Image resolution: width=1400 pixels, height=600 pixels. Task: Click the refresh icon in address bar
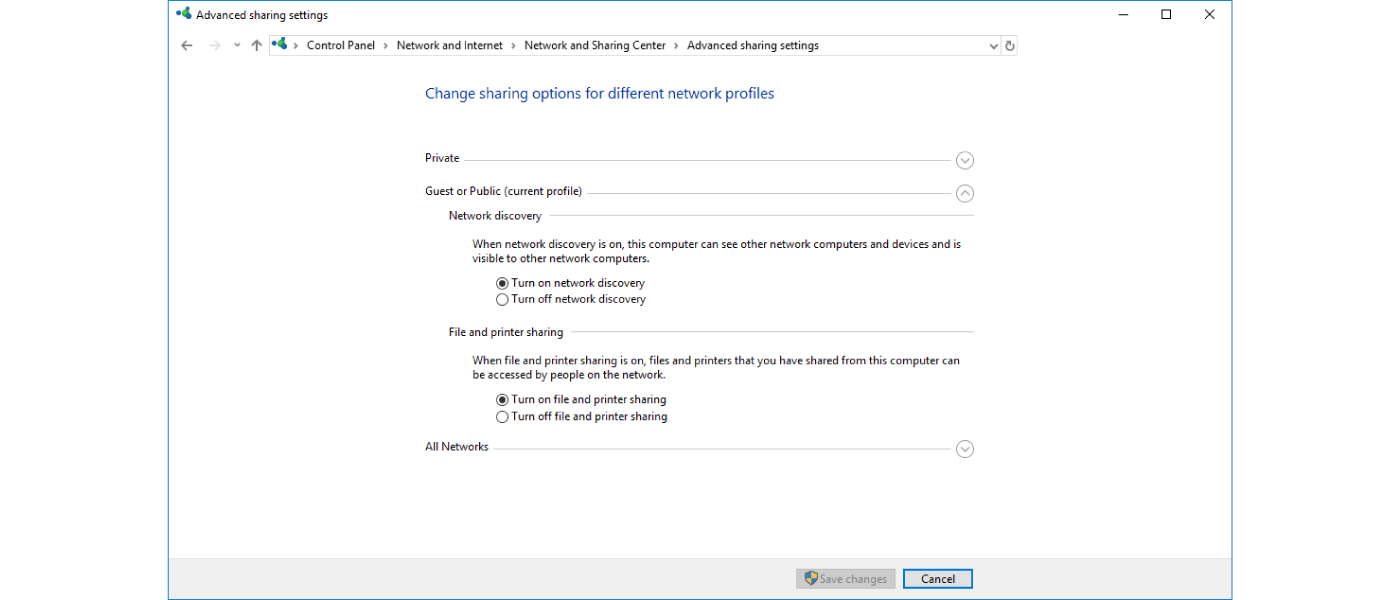click(x=1009, y=45)
